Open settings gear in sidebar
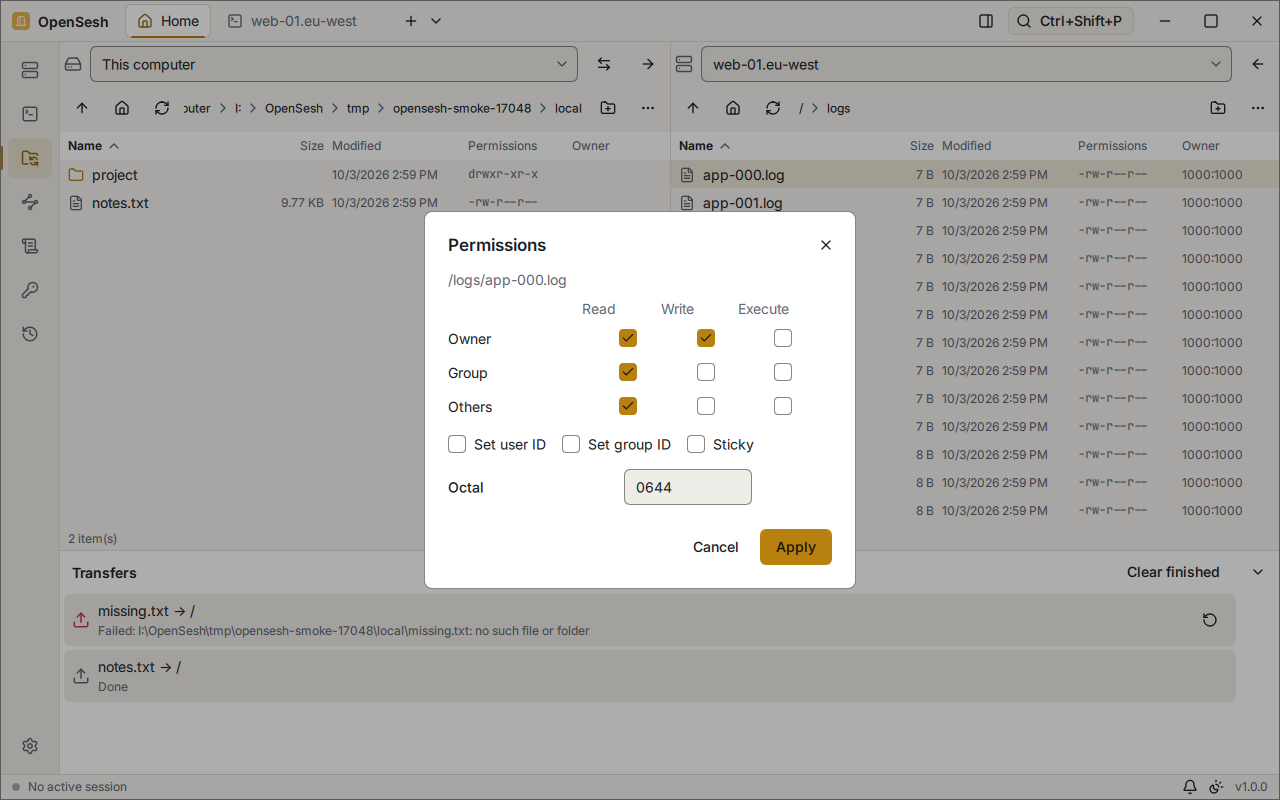 click(x=30, y=746)
